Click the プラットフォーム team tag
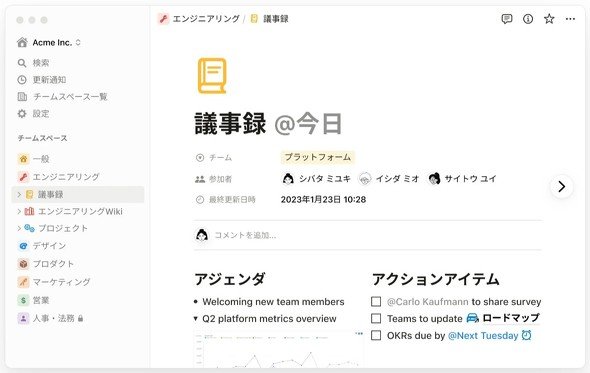Image resolution: width=590 pixels, height=373 pixels. (x=318, y=157)
